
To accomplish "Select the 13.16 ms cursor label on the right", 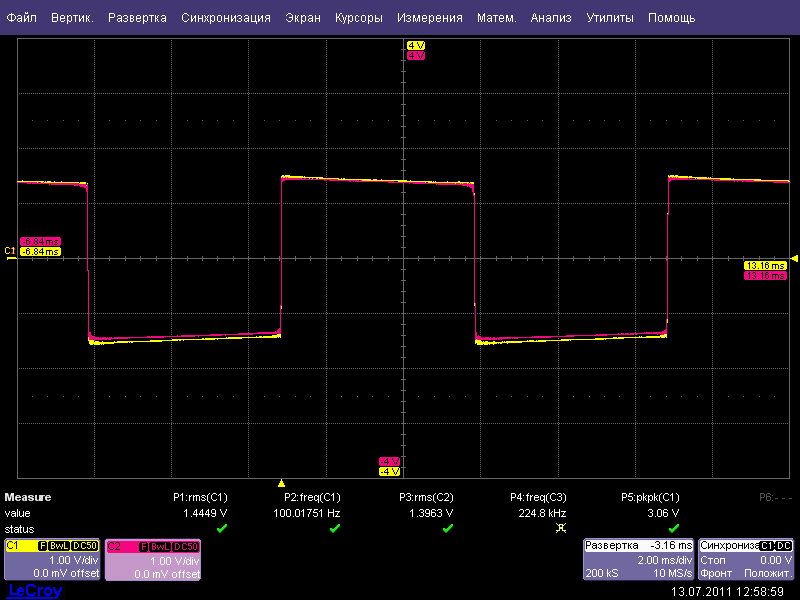I will coord(766,265).
